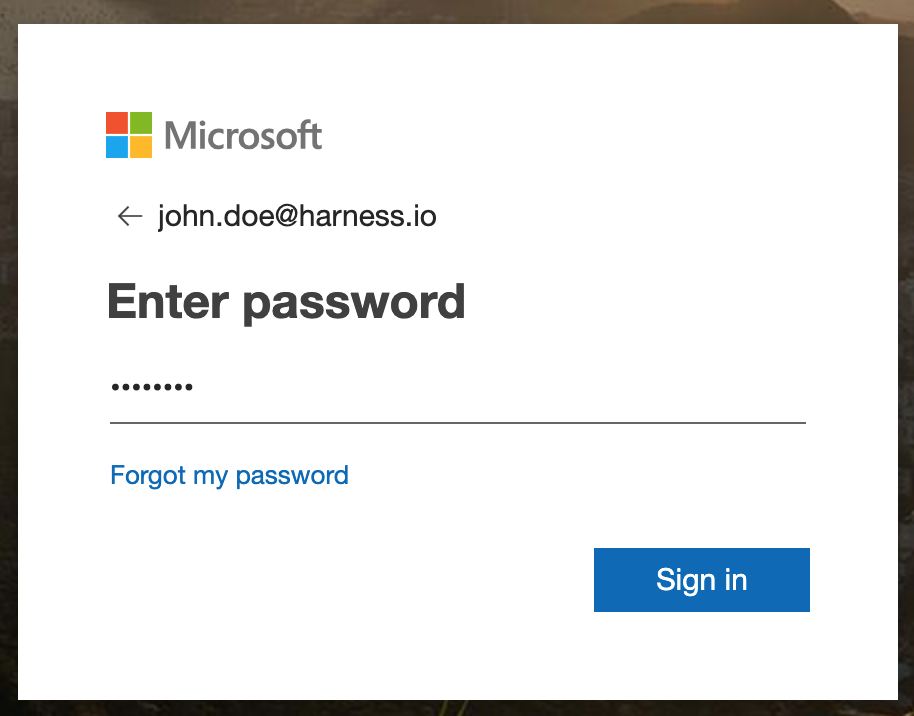Select the john.doe@harness.io account text
Image resolution: width=914 pixels, height=716 pixels.
[297, 216]
